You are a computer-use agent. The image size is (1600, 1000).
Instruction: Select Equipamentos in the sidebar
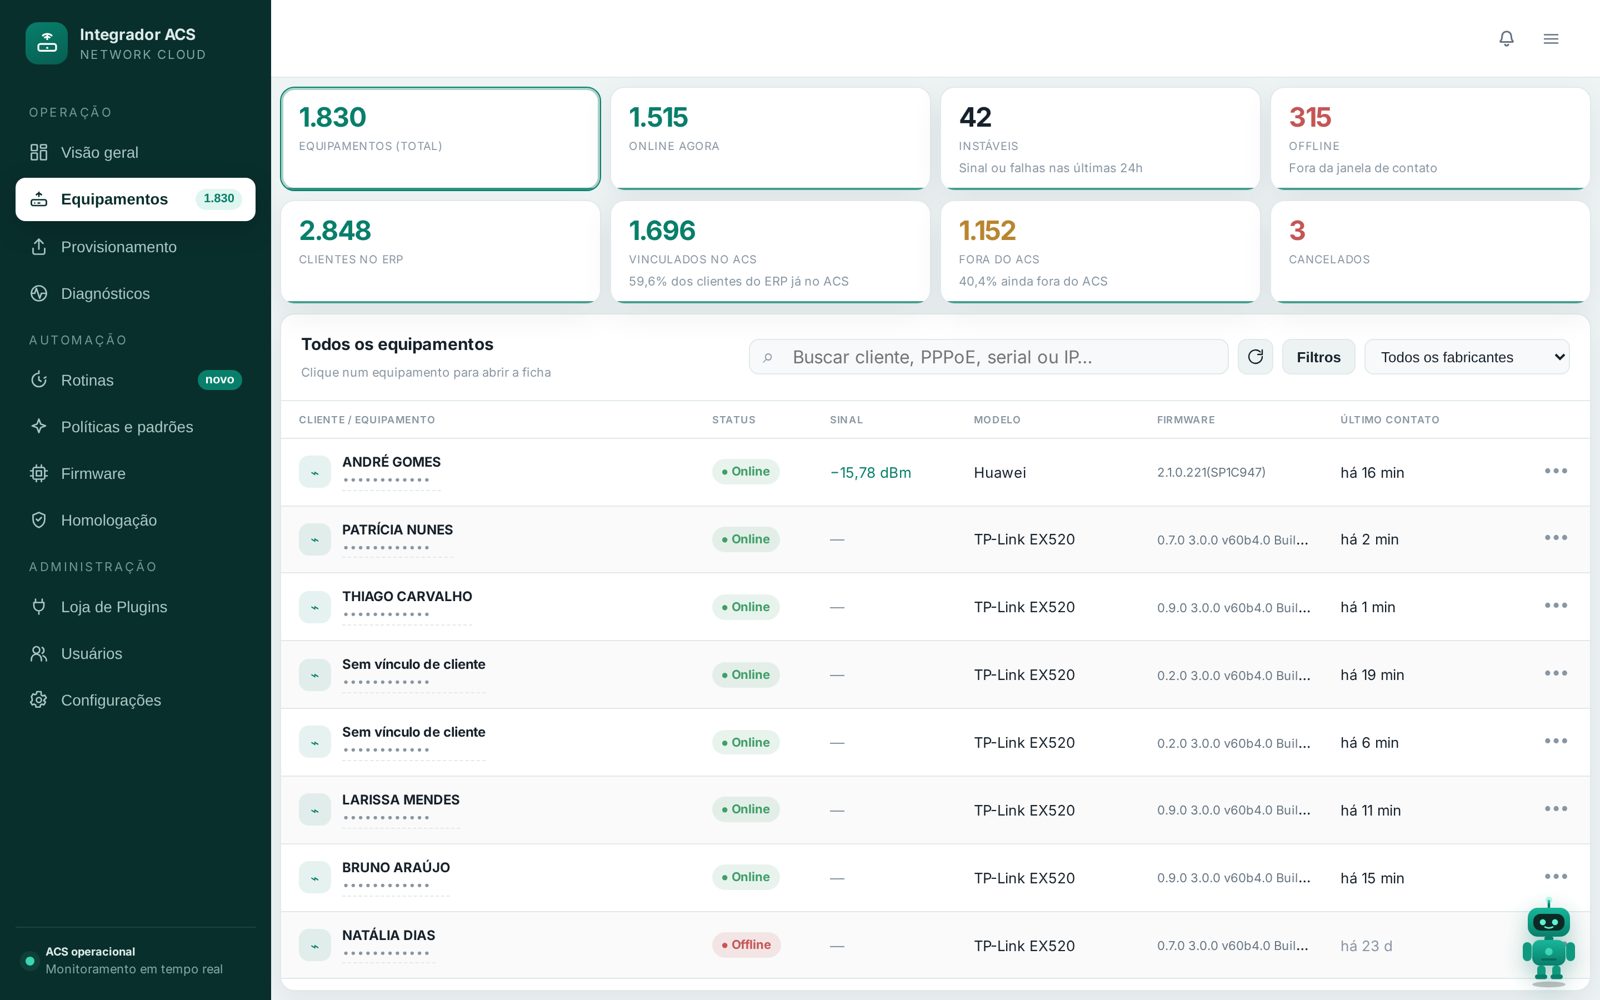(x=135, y=199)
